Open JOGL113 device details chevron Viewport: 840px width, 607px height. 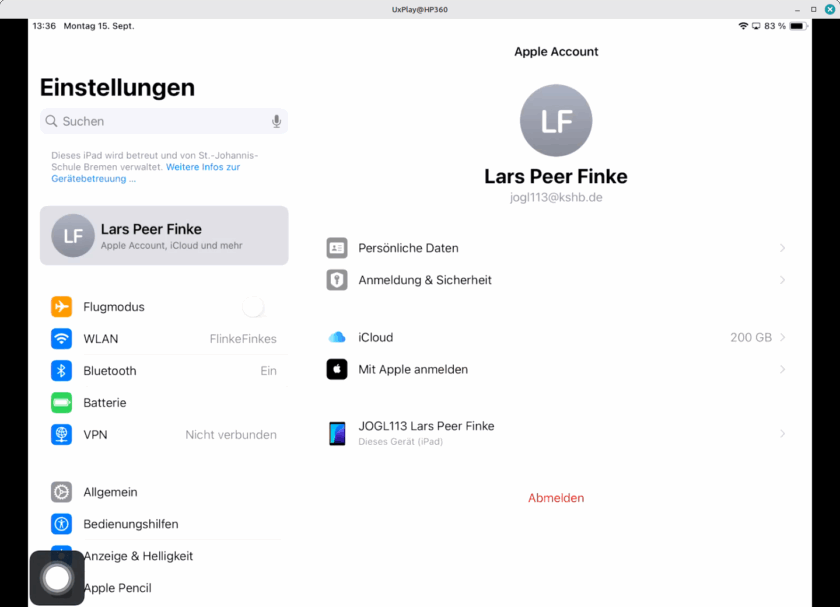pyautogui.click(x=783, y=433)
